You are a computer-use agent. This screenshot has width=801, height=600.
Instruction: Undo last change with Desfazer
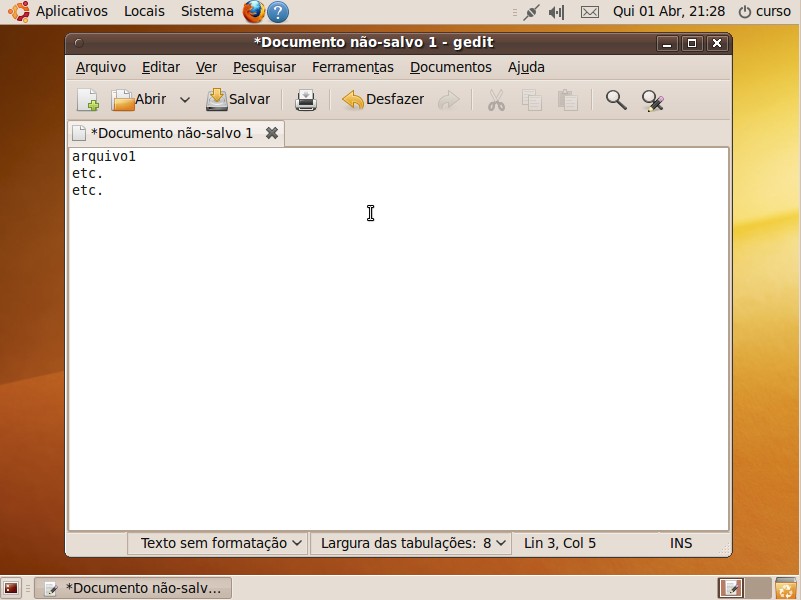click(x=383, y=100)
